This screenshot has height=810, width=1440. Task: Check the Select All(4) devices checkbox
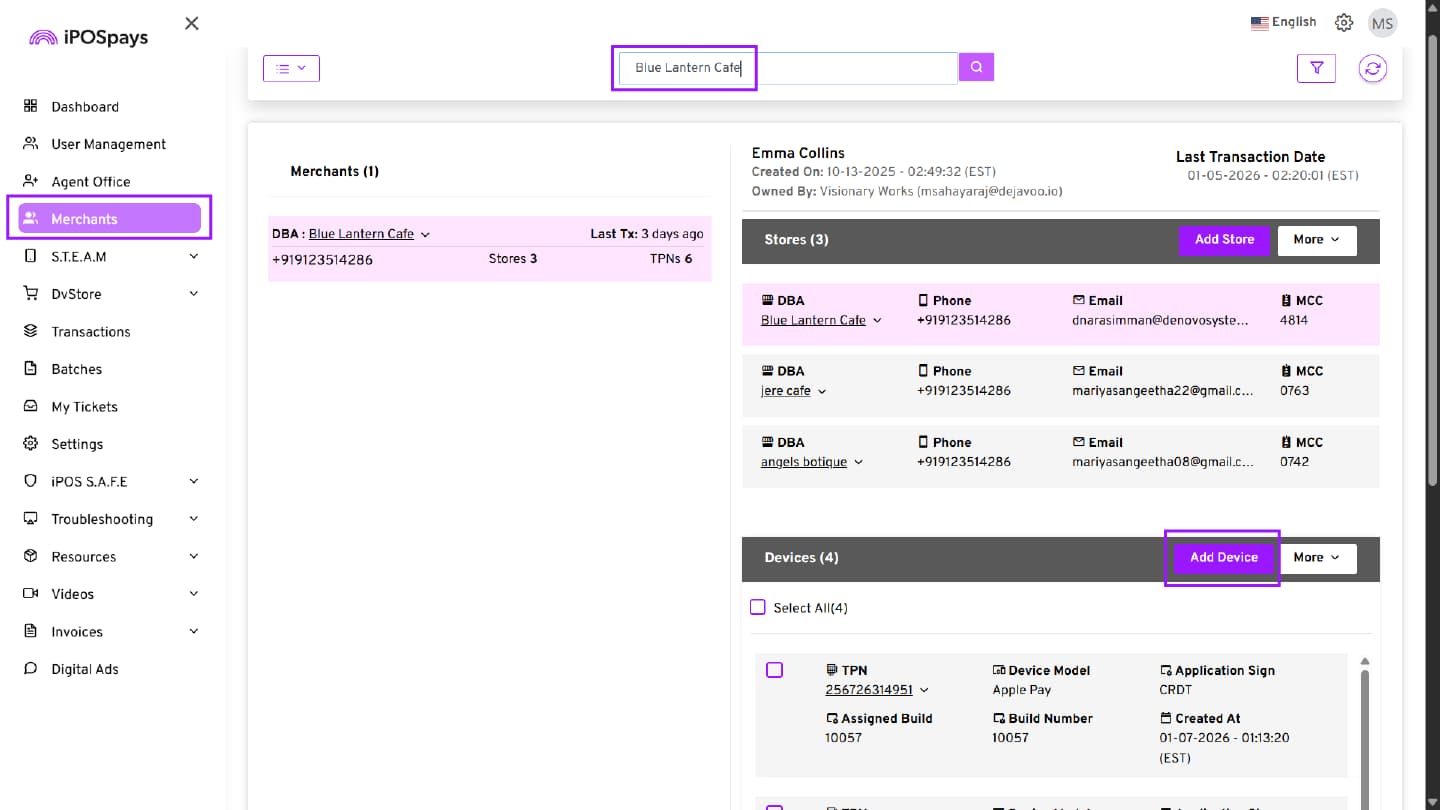tap(758, 608)
